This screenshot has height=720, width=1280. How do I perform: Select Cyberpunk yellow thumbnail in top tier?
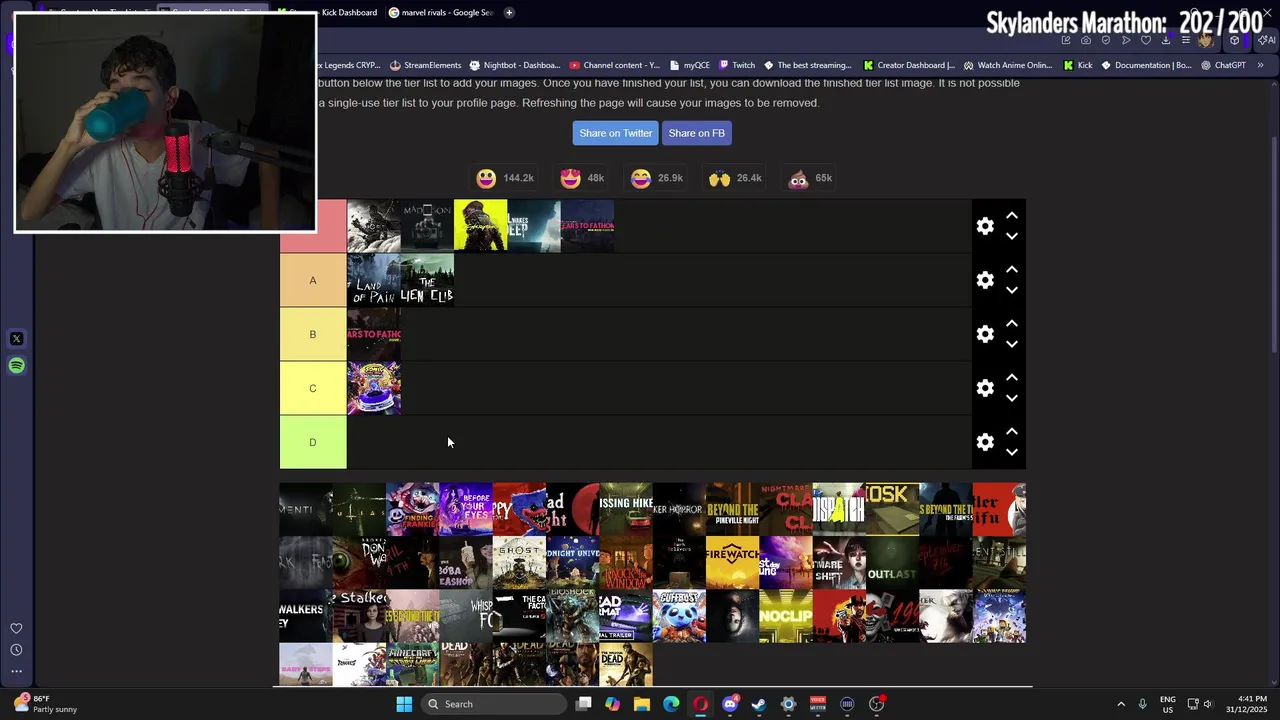pyautogui.click(x=481, y=226)
